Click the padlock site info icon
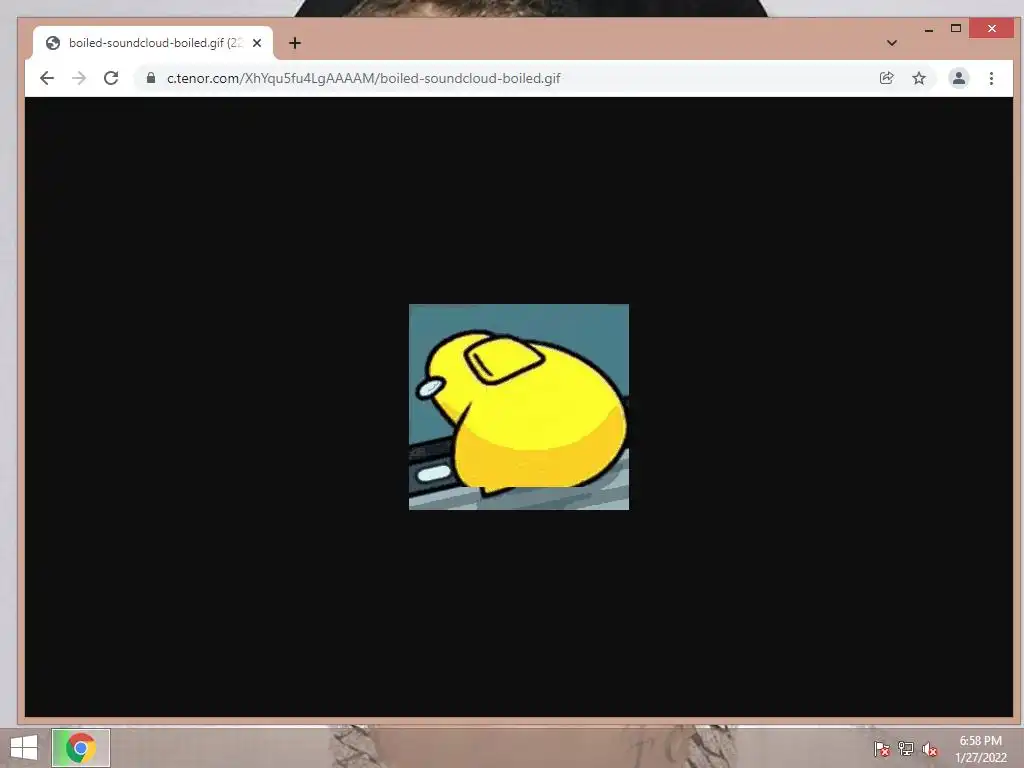 (x=151, y=78)
